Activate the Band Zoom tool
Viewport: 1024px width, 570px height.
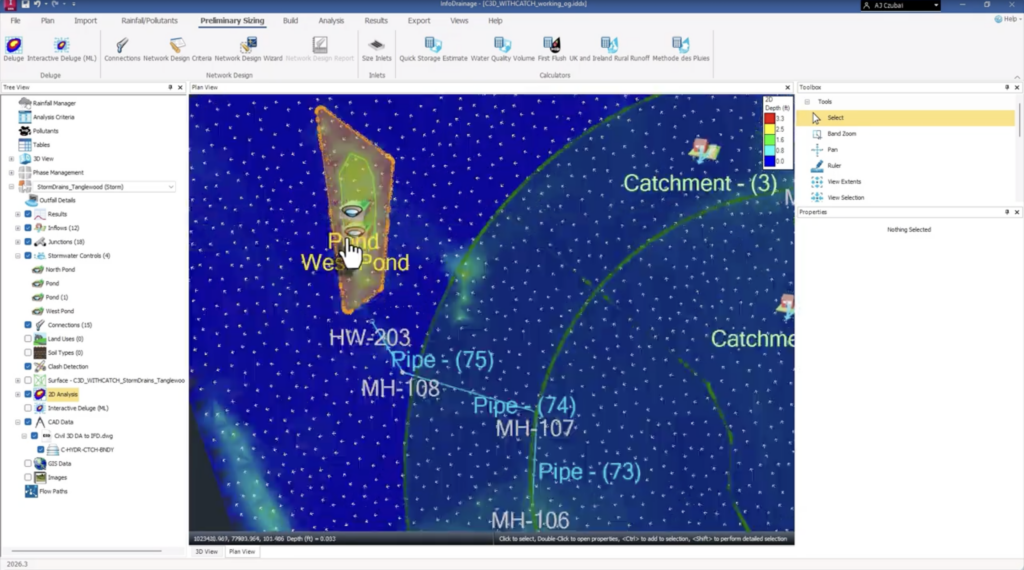click(841, 134)
